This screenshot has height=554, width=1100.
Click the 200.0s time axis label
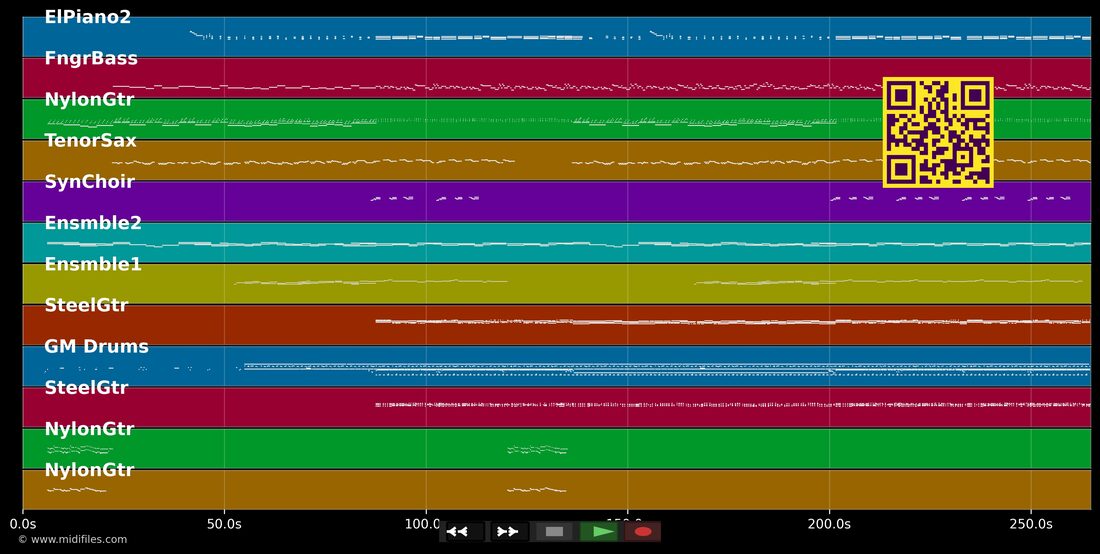pos(829,524)
